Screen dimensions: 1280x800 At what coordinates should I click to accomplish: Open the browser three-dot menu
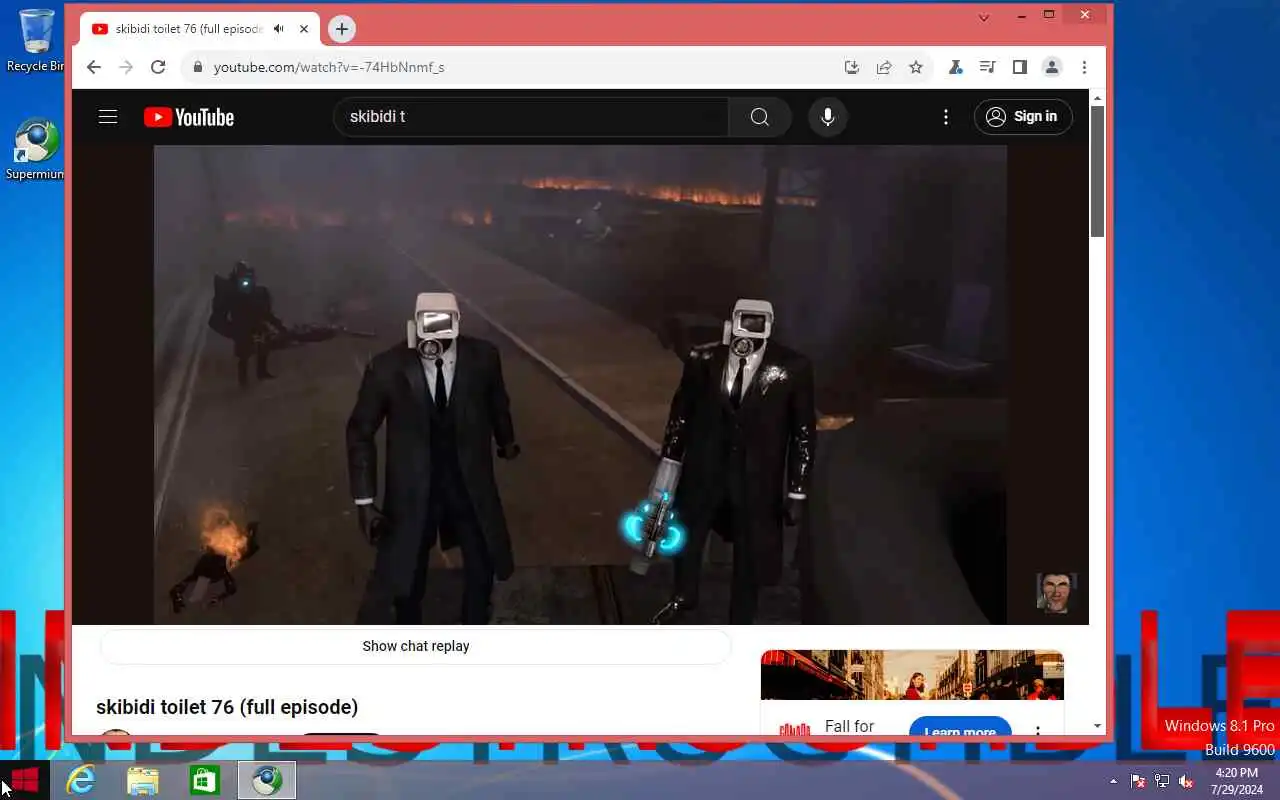tap(1084, 67)
